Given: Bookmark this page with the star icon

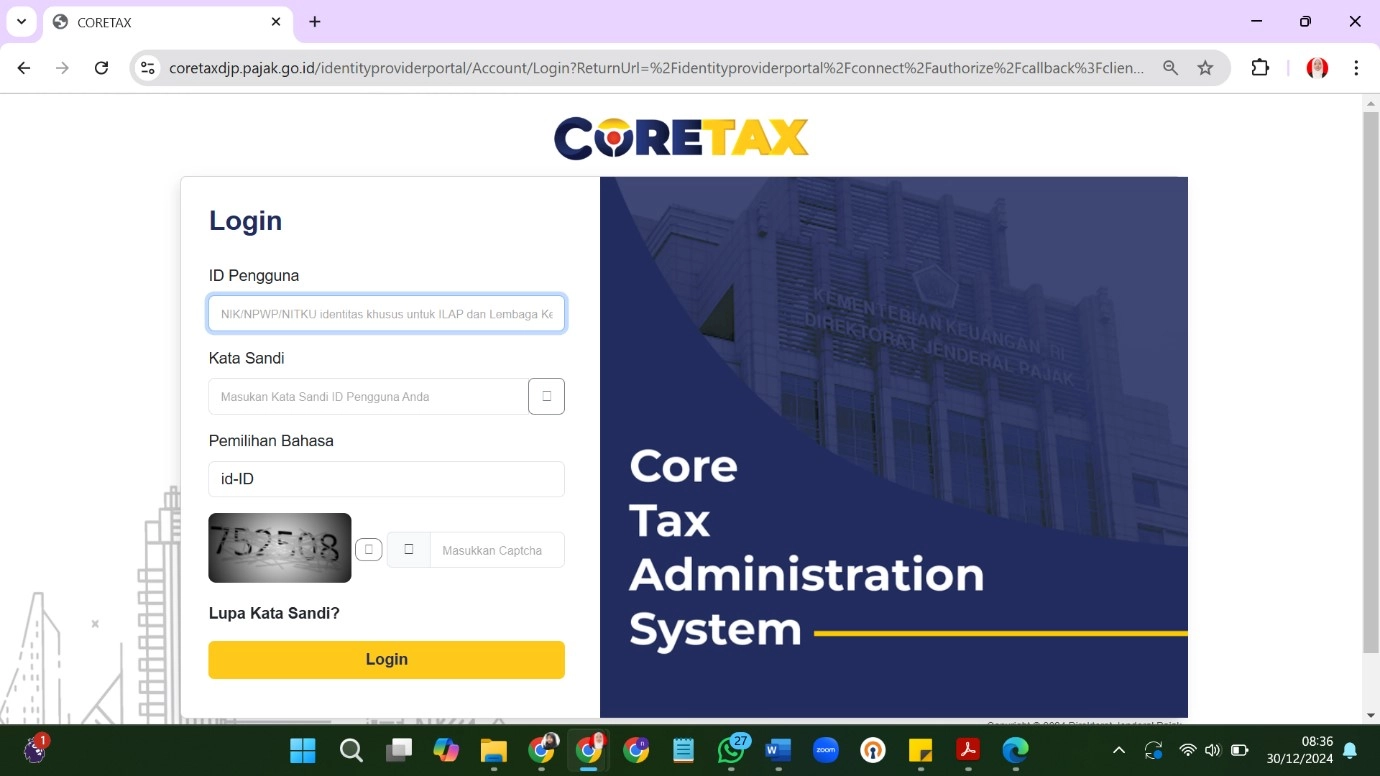Looking at the screenshot, I should pyautogui.click(x=1205, y=68).
